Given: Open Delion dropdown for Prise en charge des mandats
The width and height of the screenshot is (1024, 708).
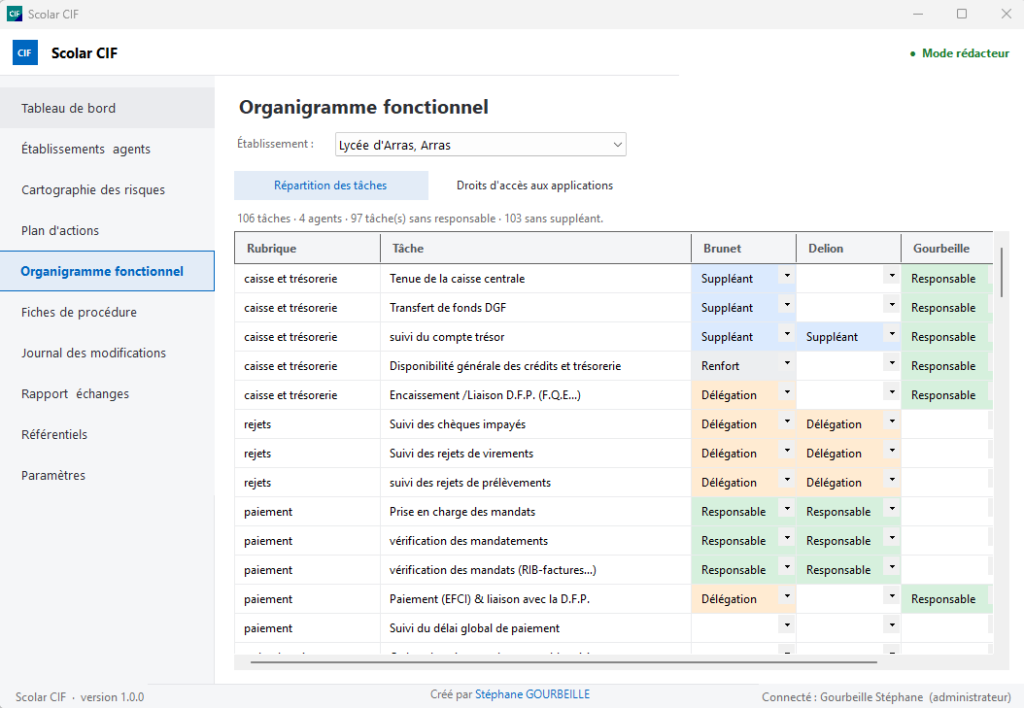Looking at the screenshot, I should click(892, 509).
